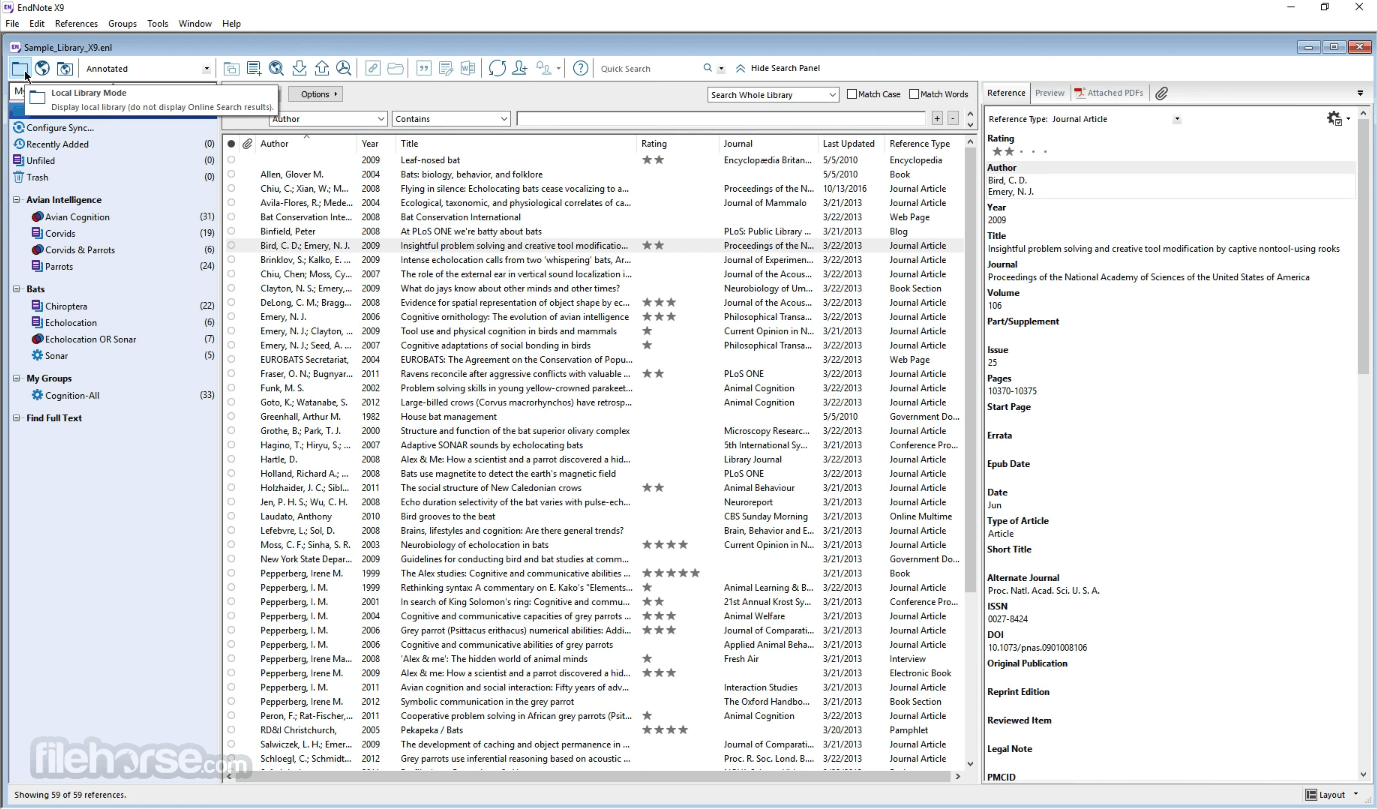Toggle read status for Greenhall, Arthur M. row
Viewport: 1377px width, 809px height.
tap(231, 417)
